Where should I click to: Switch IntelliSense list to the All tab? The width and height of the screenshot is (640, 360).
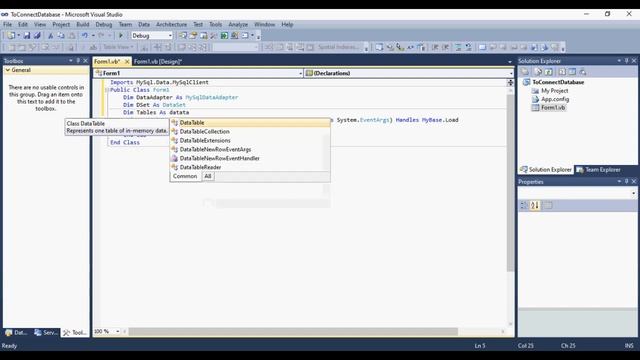pyautogui.click(x=208, y=176)
